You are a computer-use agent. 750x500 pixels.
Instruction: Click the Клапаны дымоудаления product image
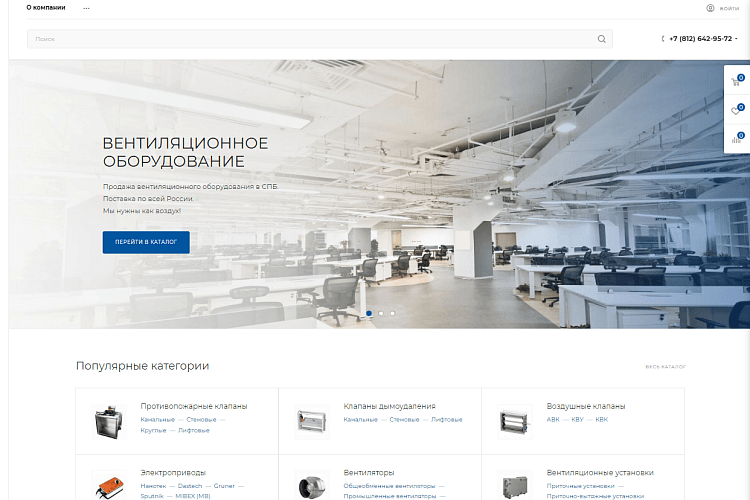(312, 422)
